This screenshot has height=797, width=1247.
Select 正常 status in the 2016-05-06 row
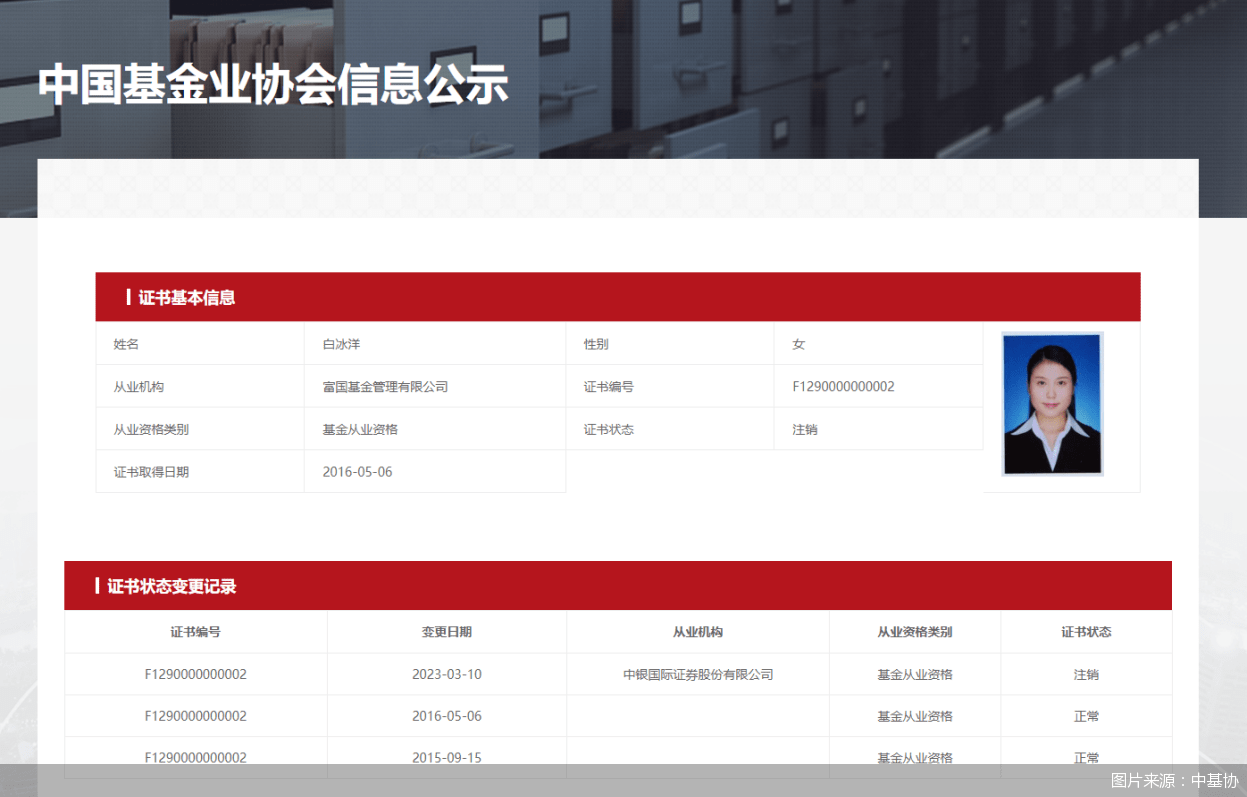click(1086, 717)
